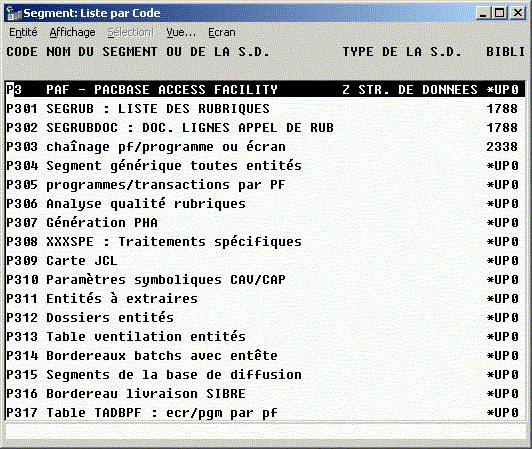Select row P317 Table TADBPF

coord(265,413)
